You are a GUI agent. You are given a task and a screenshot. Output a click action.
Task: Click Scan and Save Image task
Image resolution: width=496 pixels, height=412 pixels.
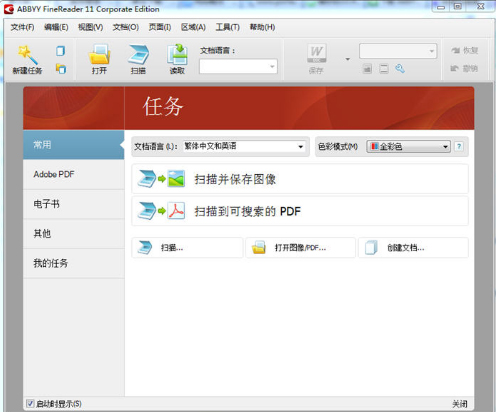(x=300, y=179)
